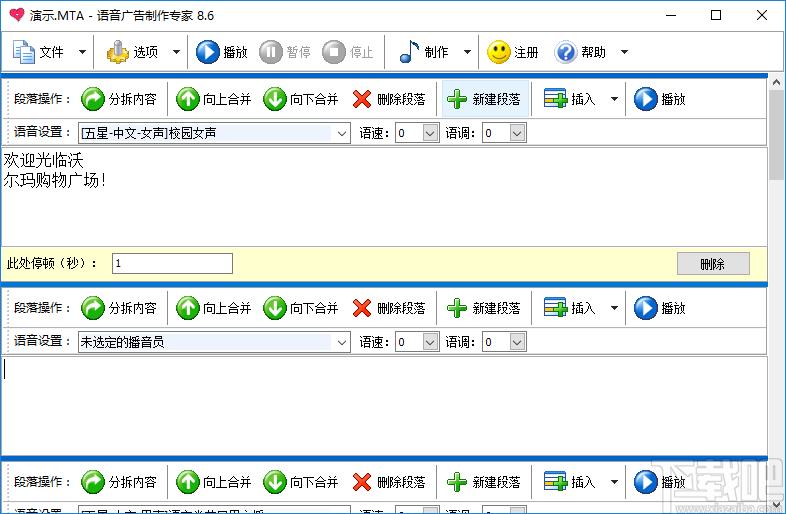Click the 删除 button in pause row

point(713,264)
